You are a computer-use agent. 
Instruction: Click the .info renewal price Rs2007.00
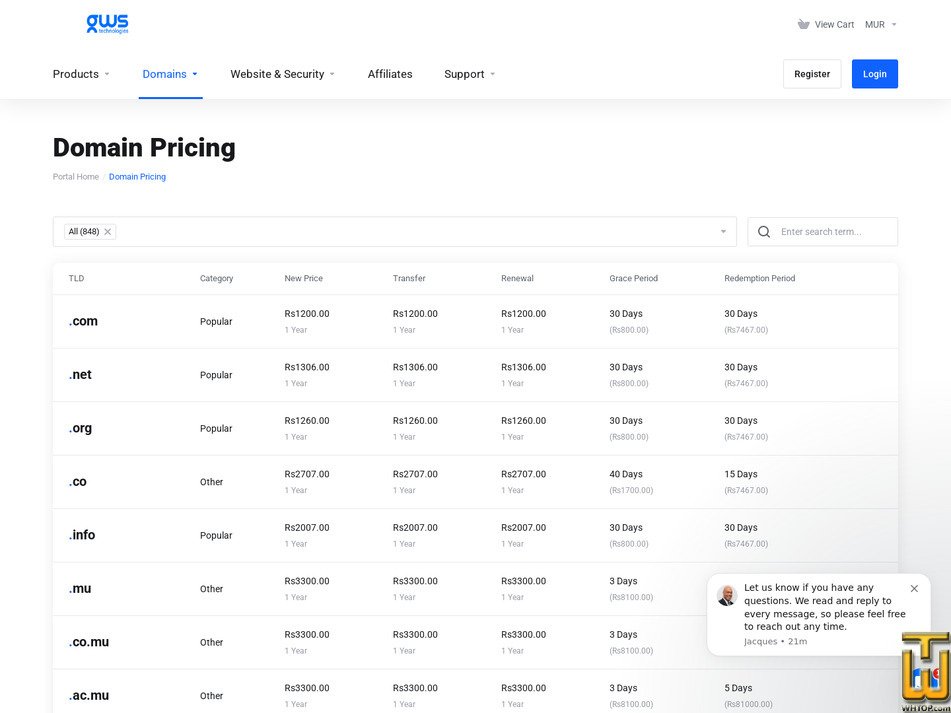[x=523, y=527]
